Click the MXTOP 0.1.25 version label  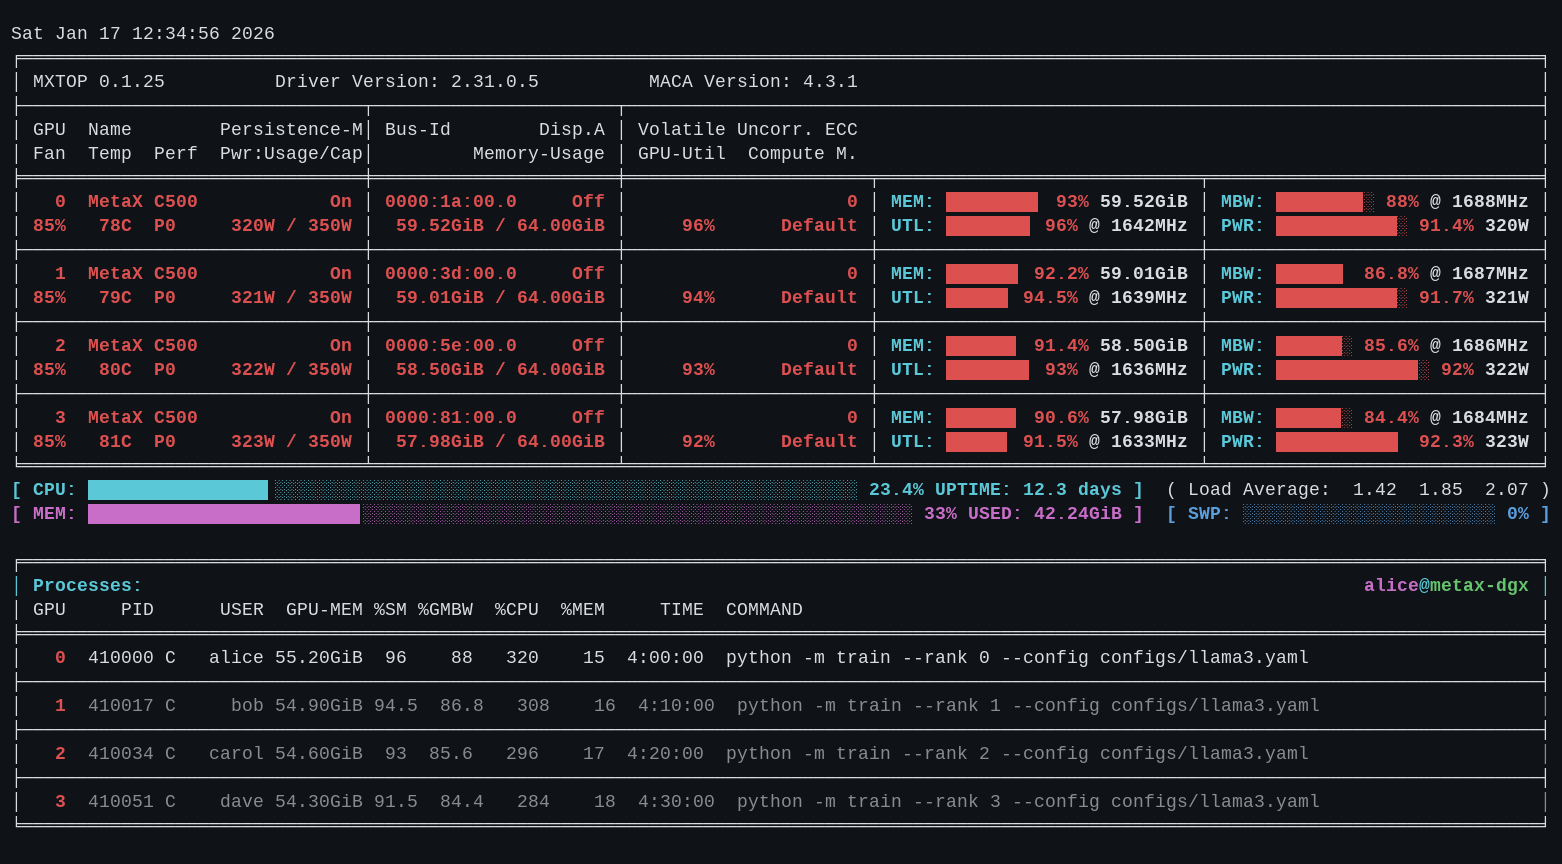(x=99, y=82)
